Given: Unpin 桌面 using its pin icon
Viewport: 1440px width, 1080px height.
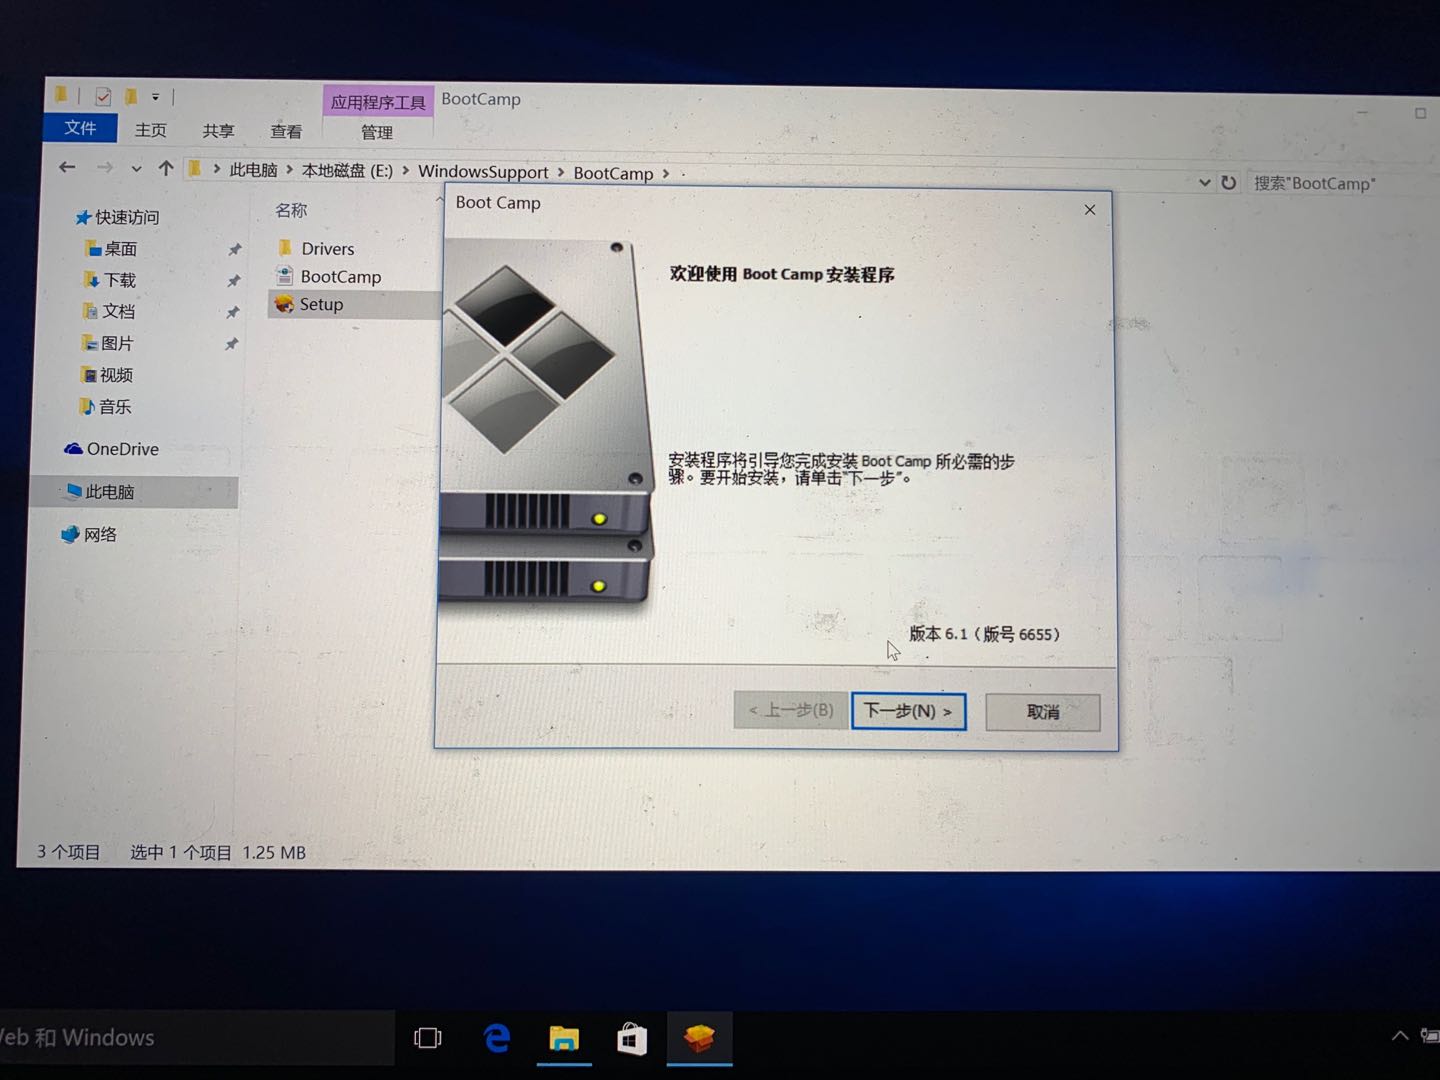Looking at the screenshot, I should [234, 249].
